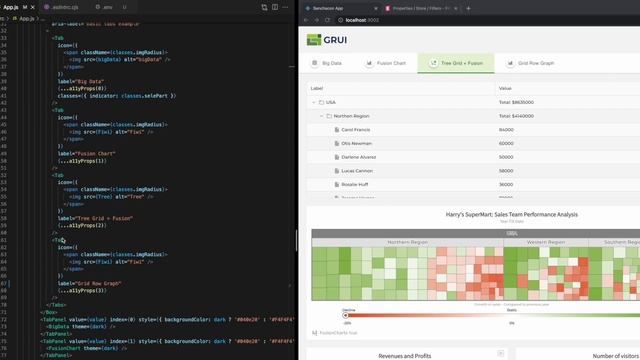640x360 pixels.
Task: Select the Lucas Cannon row
Action: [x=473, y=171]
